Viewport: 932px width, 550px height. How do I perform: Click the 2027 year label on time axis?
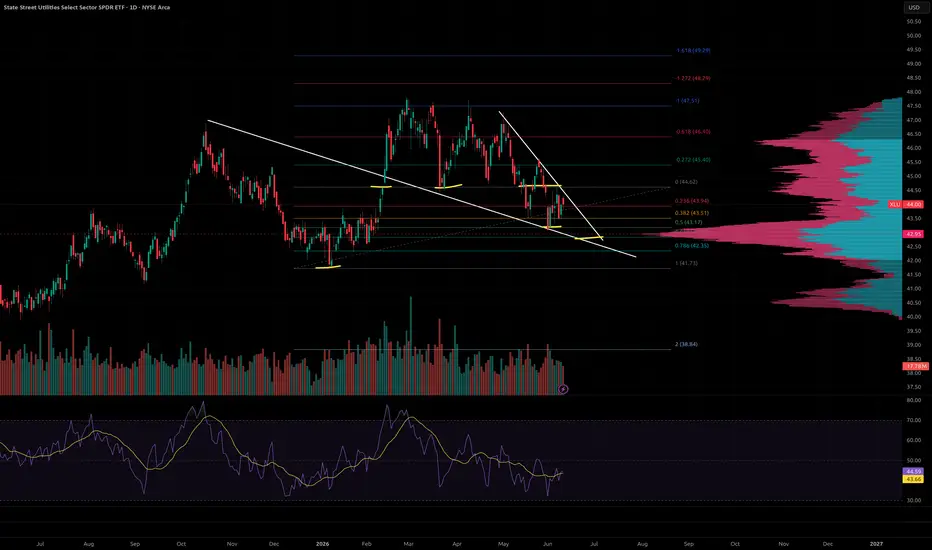[x=876, y=543]
